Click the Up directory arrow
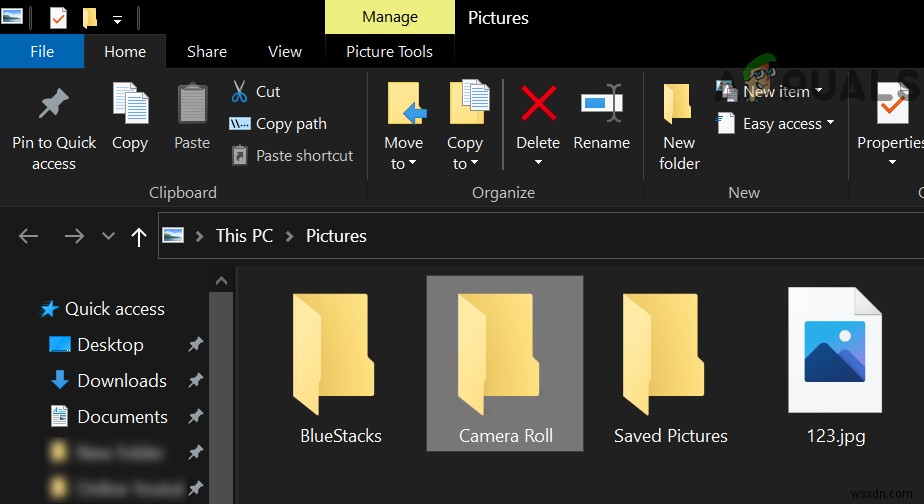 139,236
